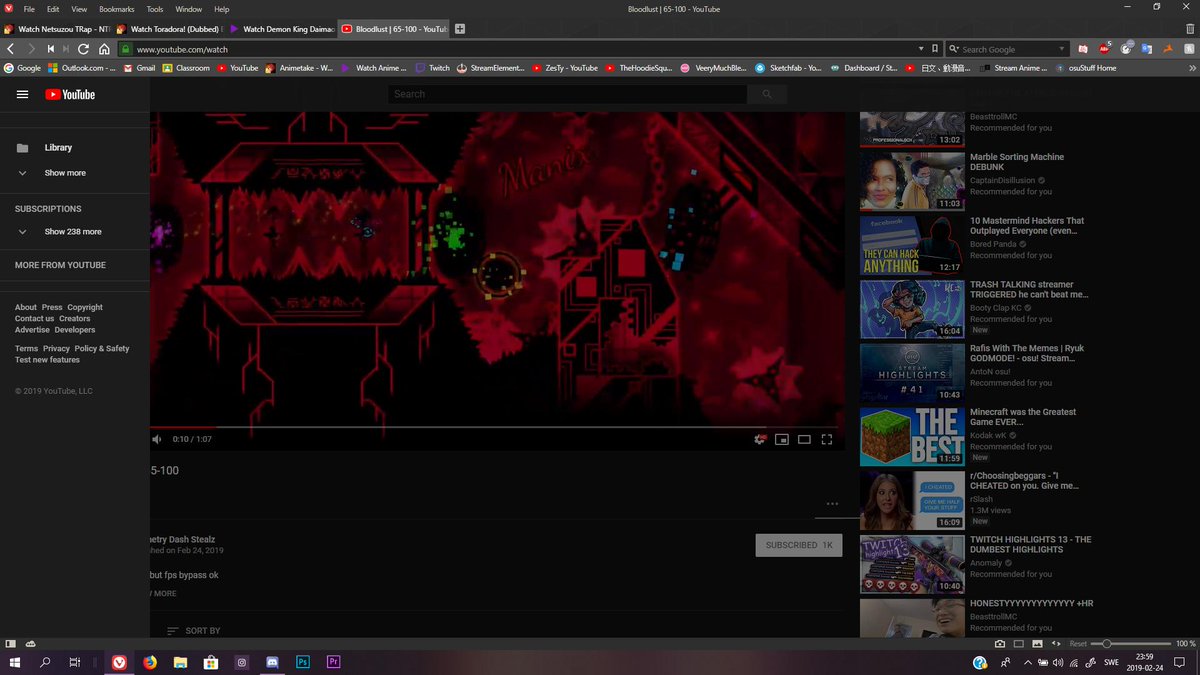Open the closed tabs trash icon
The image size is (1200, 675).
[1191, 29]
